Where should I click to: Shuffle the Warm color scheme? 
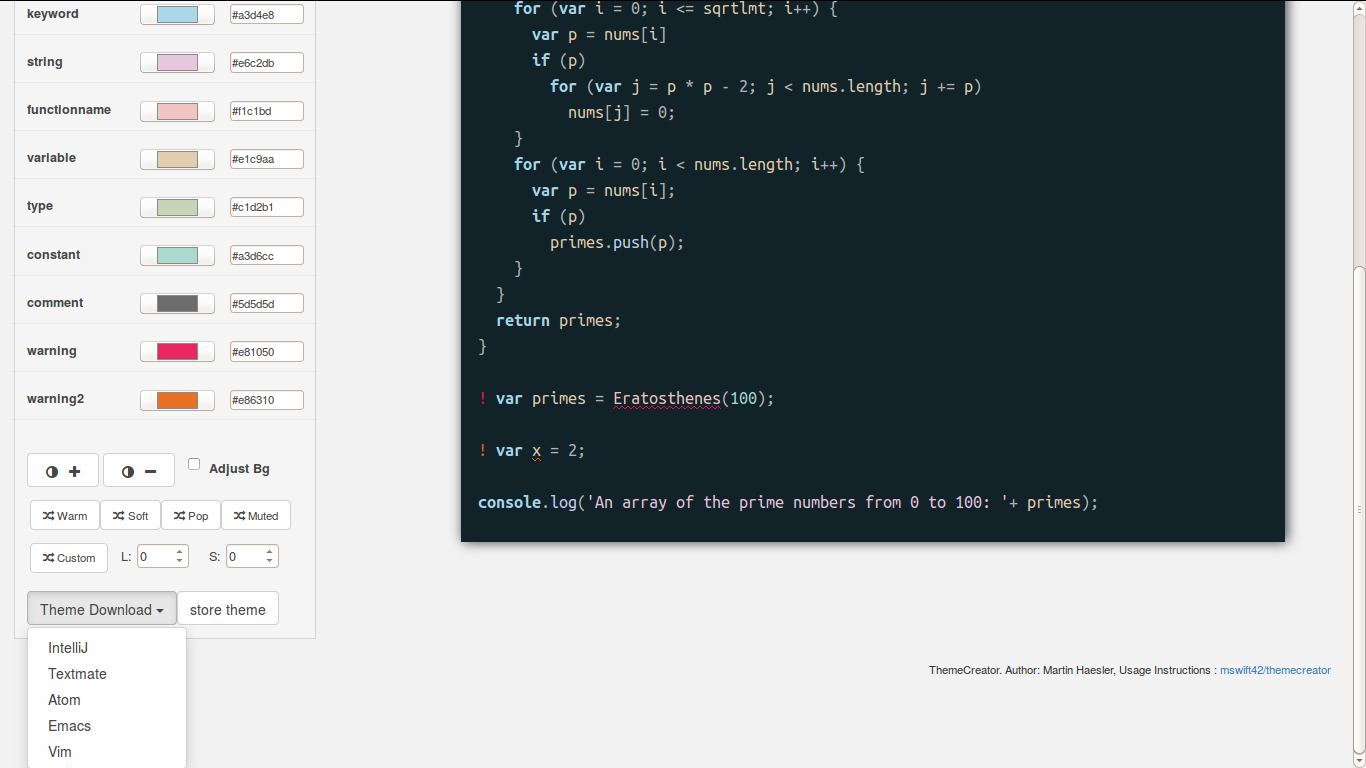[64, 515]
